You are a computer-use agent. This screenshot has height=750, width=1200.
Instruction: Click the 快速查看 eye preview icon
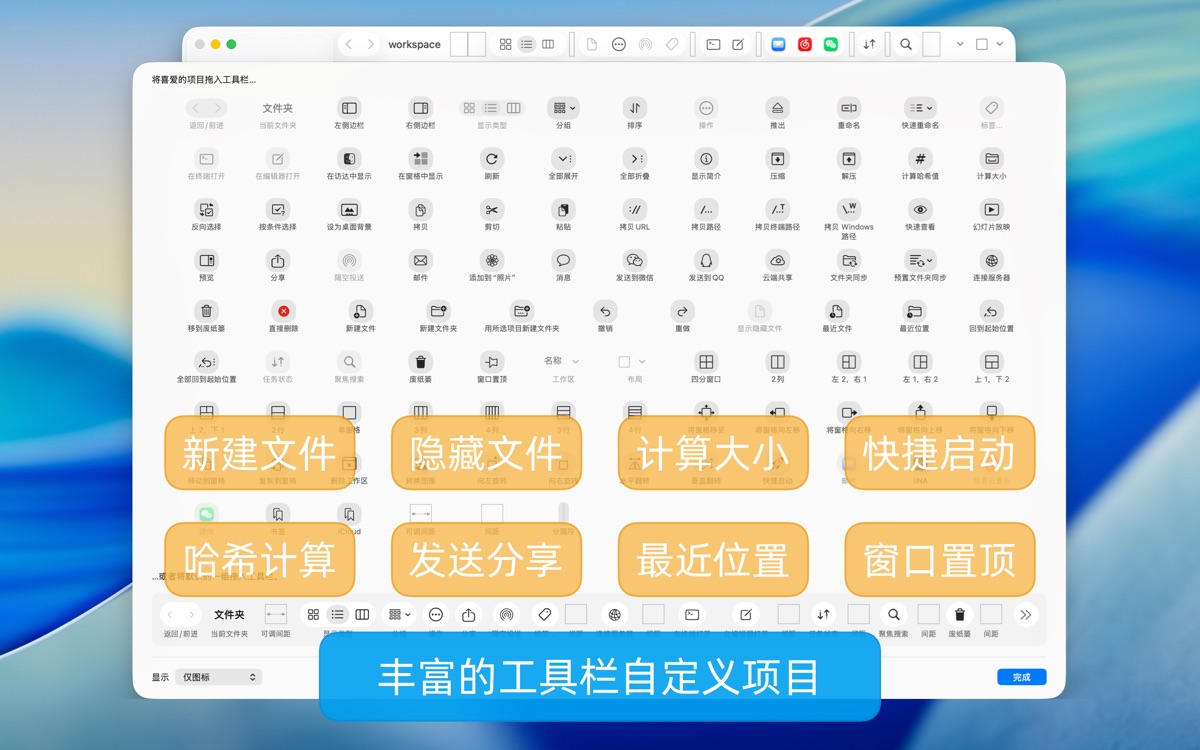pos(920,210)
